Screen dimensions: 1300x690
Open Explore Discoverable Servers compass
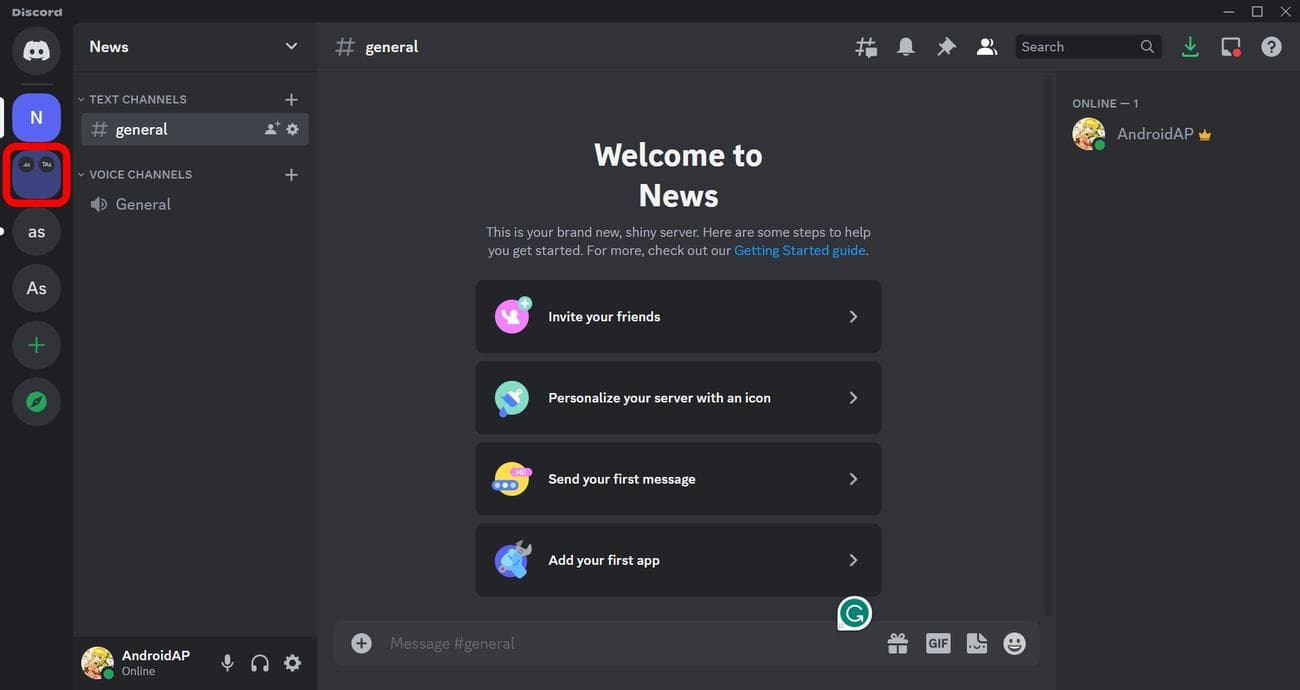pyautogui.click(x=37, y=402)
